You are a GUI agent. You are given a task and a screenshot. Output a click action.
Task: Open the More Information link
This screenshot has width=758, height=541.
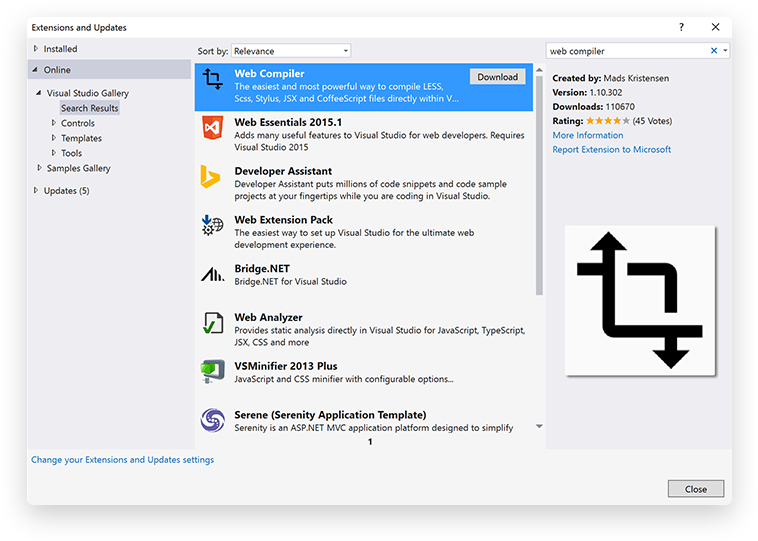coord(588,135)
